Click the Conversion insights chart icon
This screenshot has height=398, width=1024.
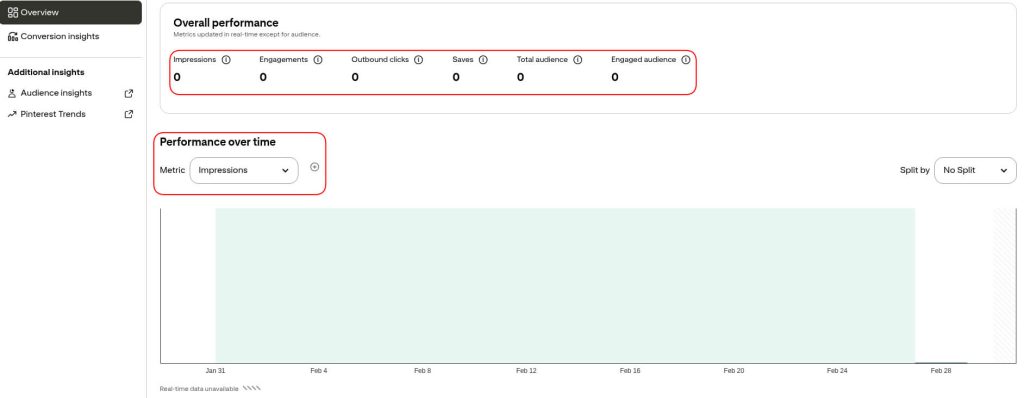[x=12, y=37]
